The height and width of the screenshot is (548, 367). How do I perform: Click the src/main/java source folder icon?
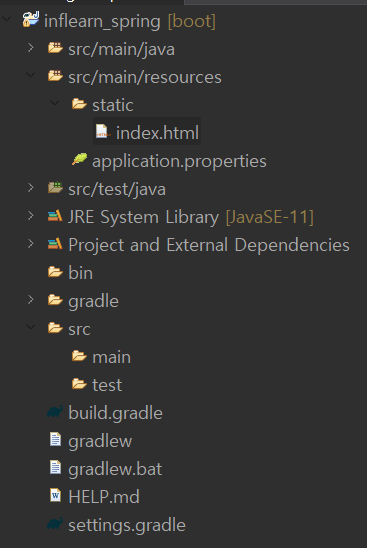click(x=55, y=48)
